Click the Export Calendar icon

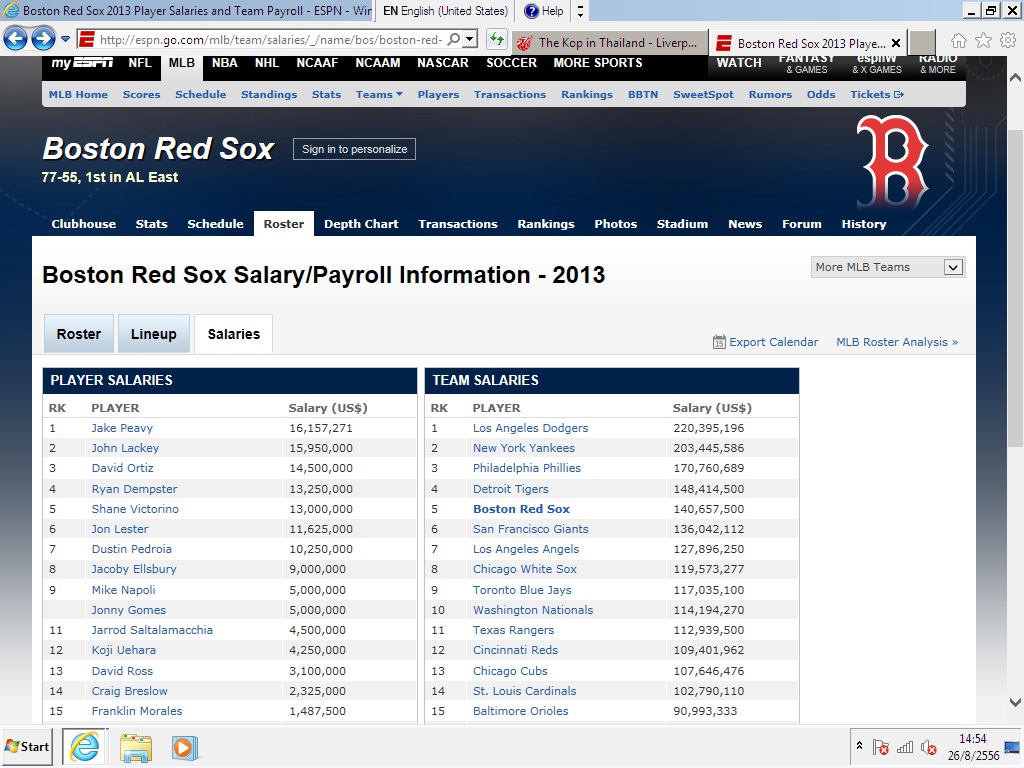coord(718,342)
